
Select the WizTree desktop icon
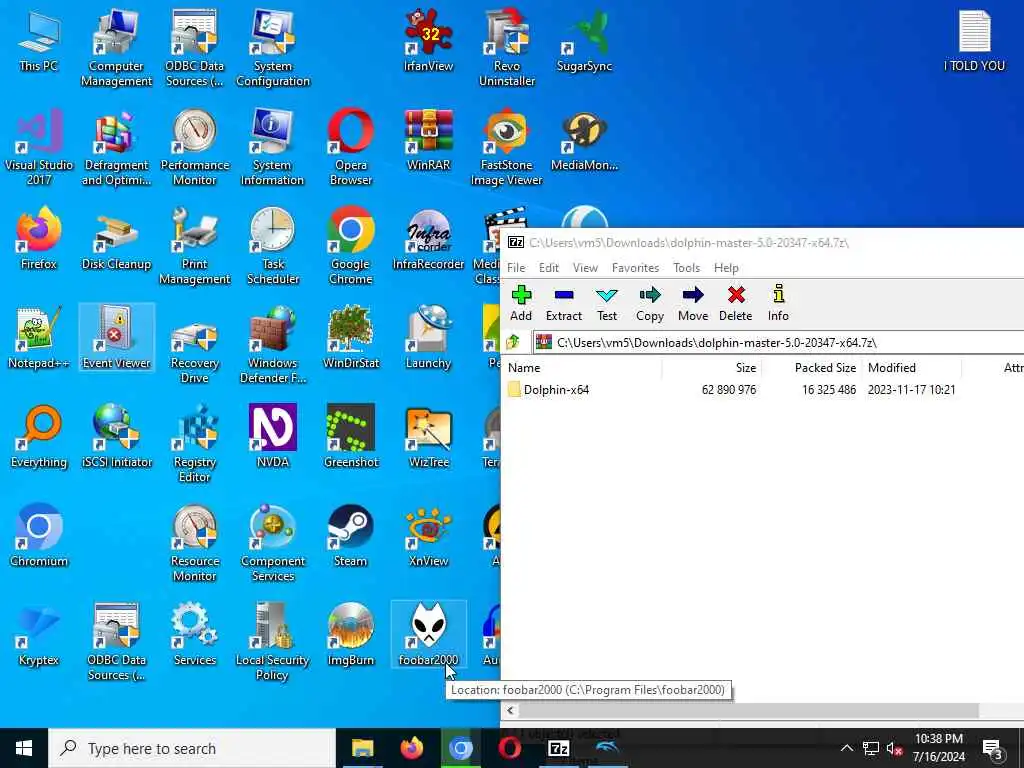click(x=428, y=437)
